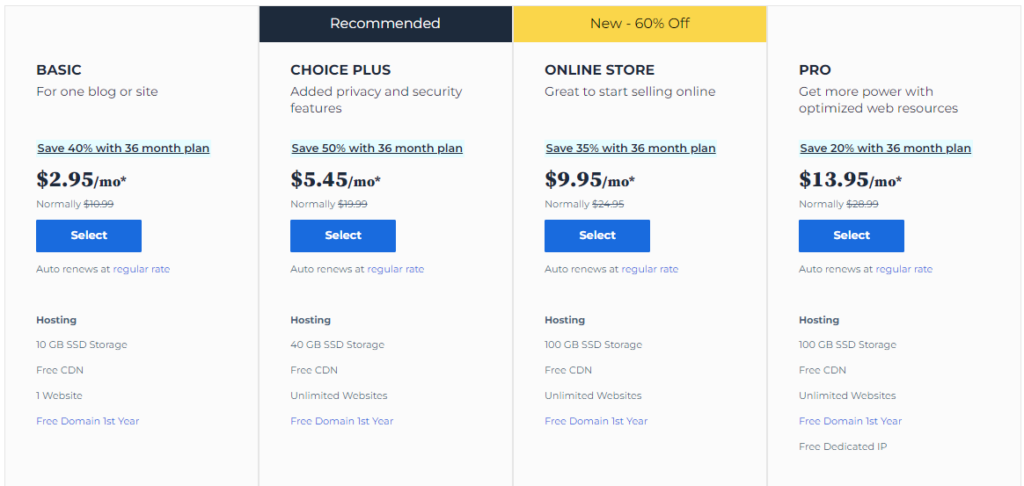Image resolution: width=1024 pixels, height=486 pixels.
Task: Click the $13.95/mo PRO price
Action: click(849, 180)
